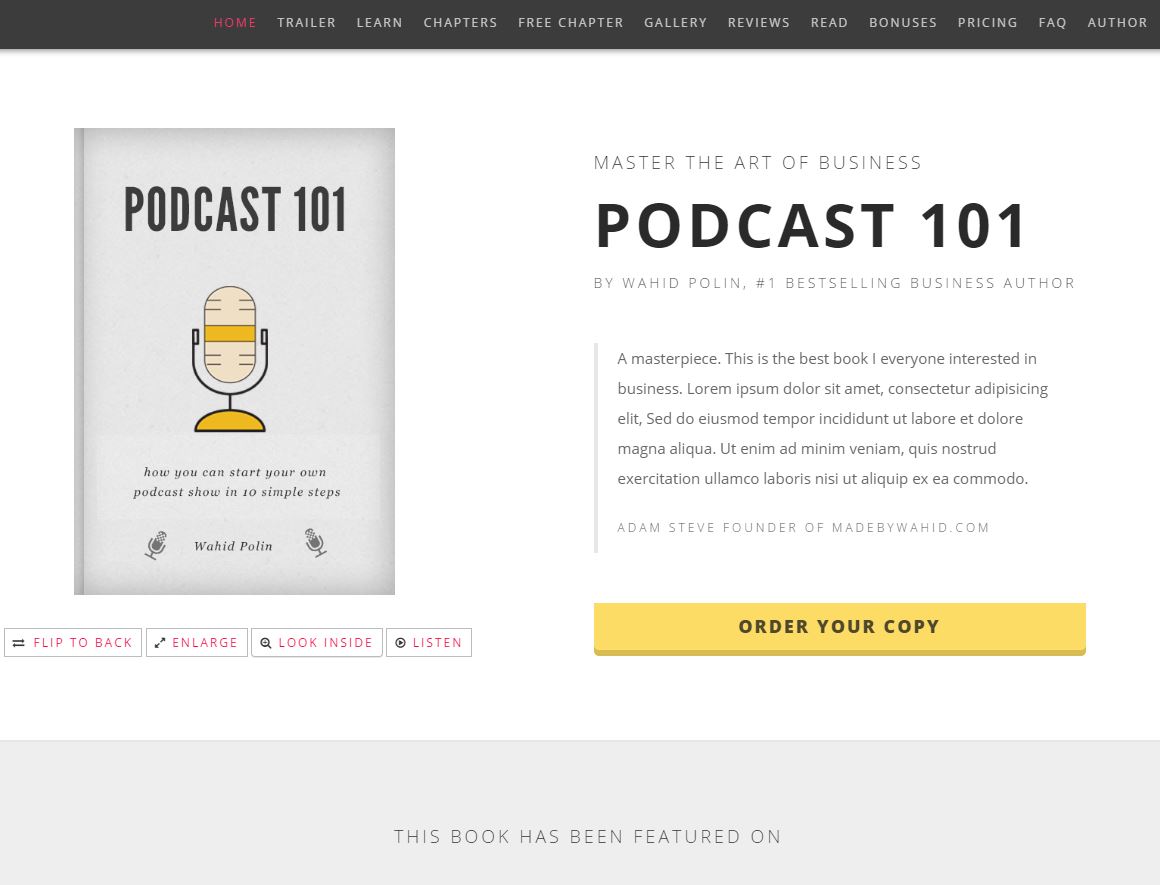Go to the Home nav item
This screenshot has height=885, width=1160.
235,22
